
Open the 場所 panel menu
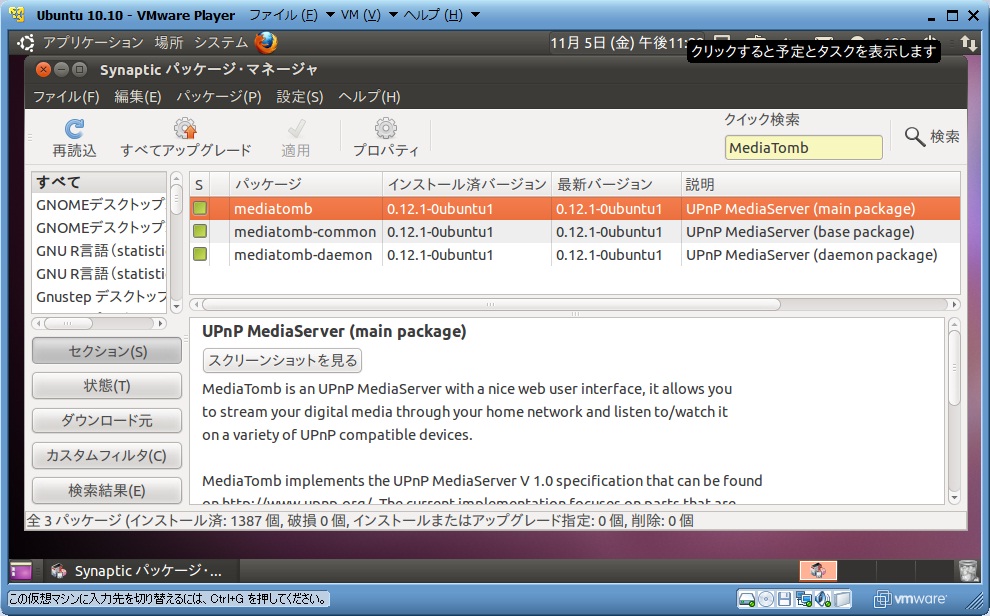pos(169,43)
